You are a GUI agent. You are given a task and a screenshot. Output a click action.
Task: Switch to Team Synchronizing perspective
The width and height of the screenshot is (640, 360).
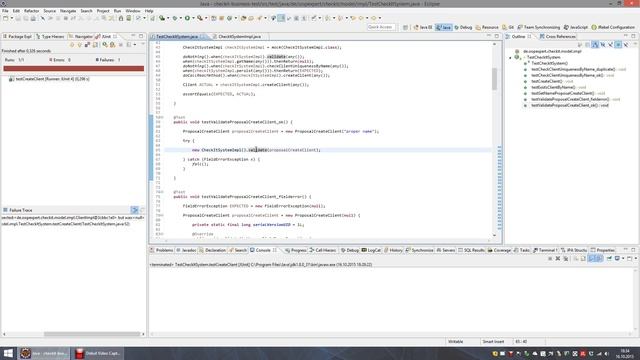coord(539,27)
